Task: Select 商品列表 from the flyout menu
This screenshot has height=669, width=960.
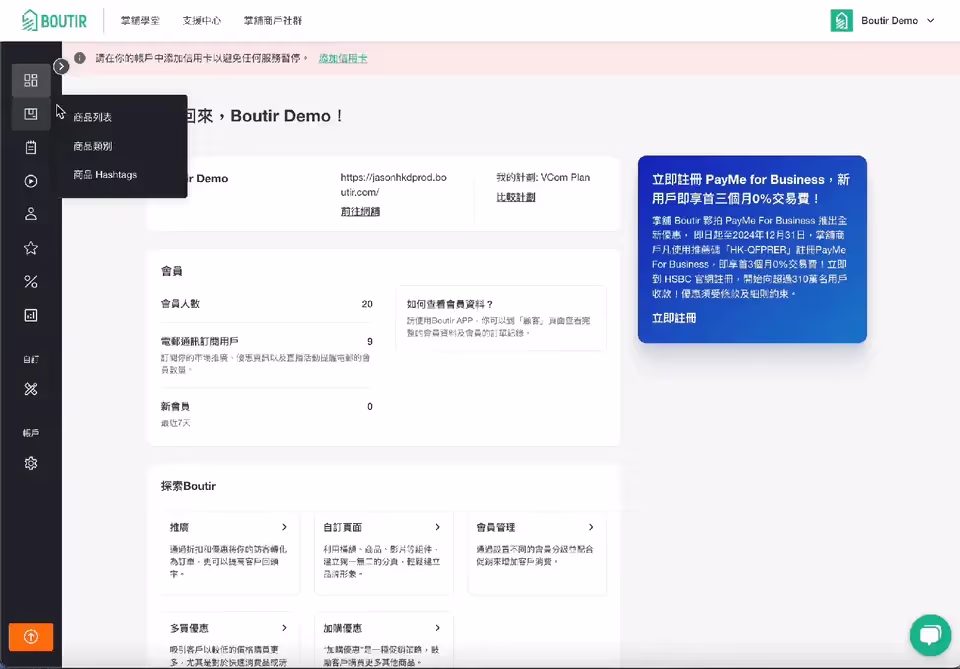Action: pyautogui.click(x=92, y=117)
